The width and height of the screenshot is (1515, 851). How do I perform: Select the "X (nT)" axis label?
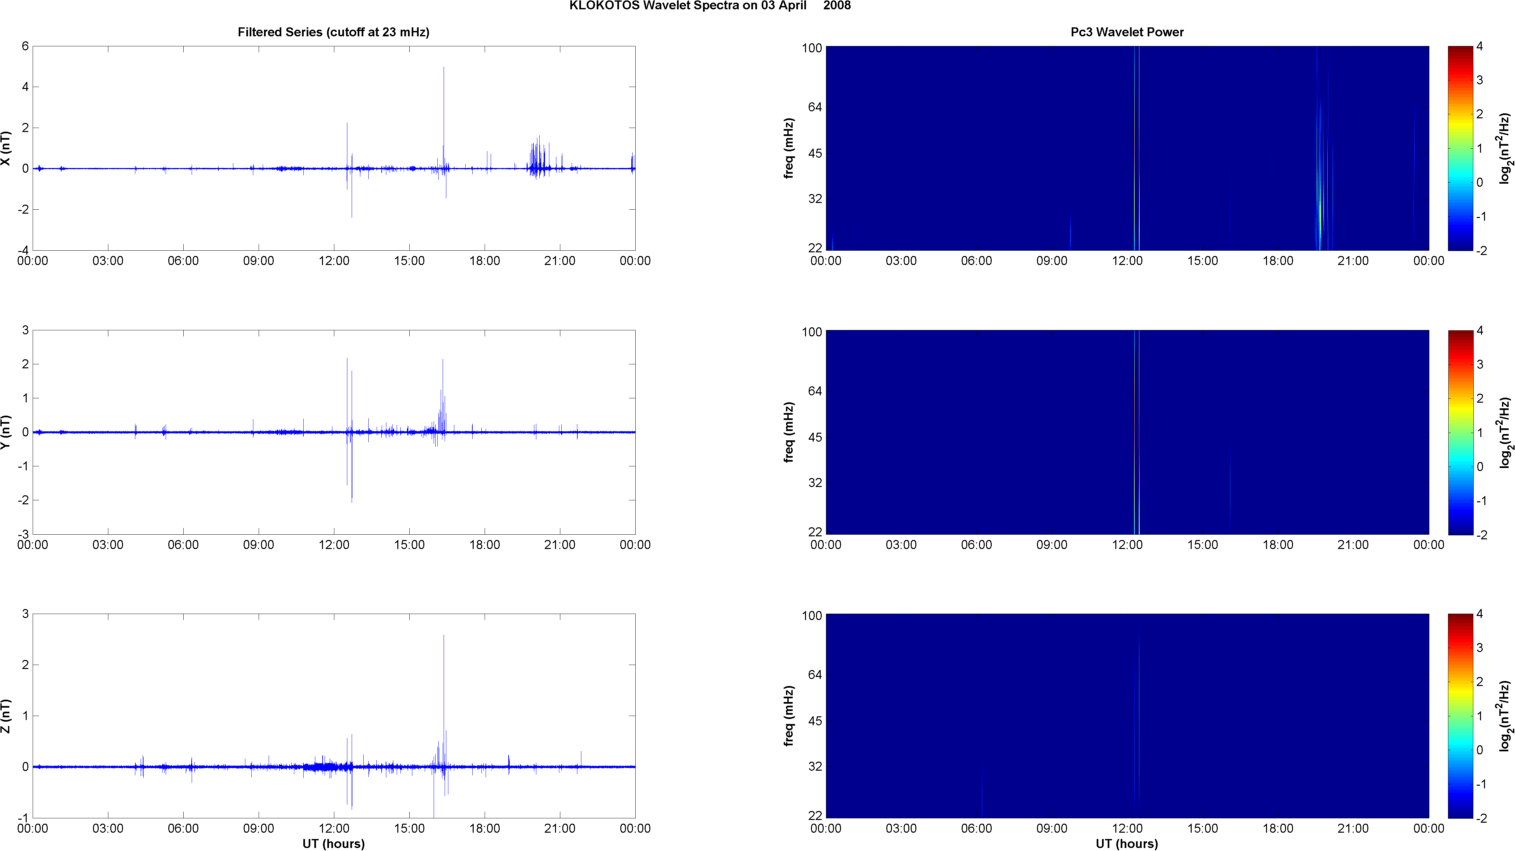point(8,148)
